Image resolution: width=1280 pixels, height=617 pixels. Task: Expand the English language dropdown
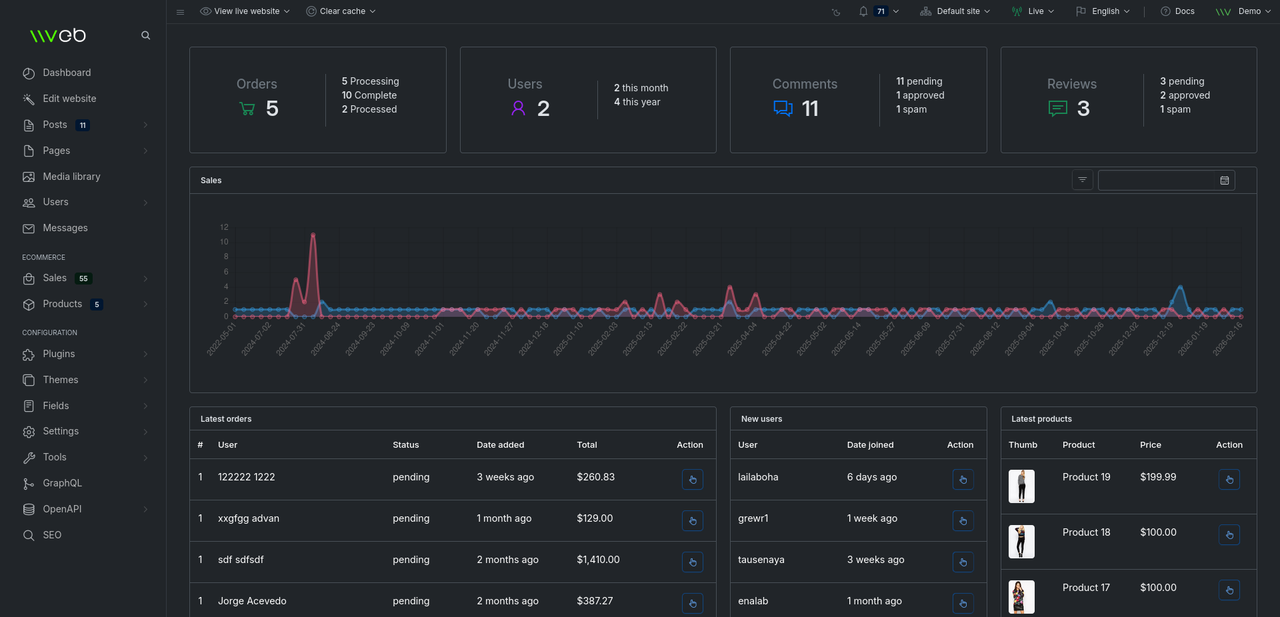coord(1103,11)
